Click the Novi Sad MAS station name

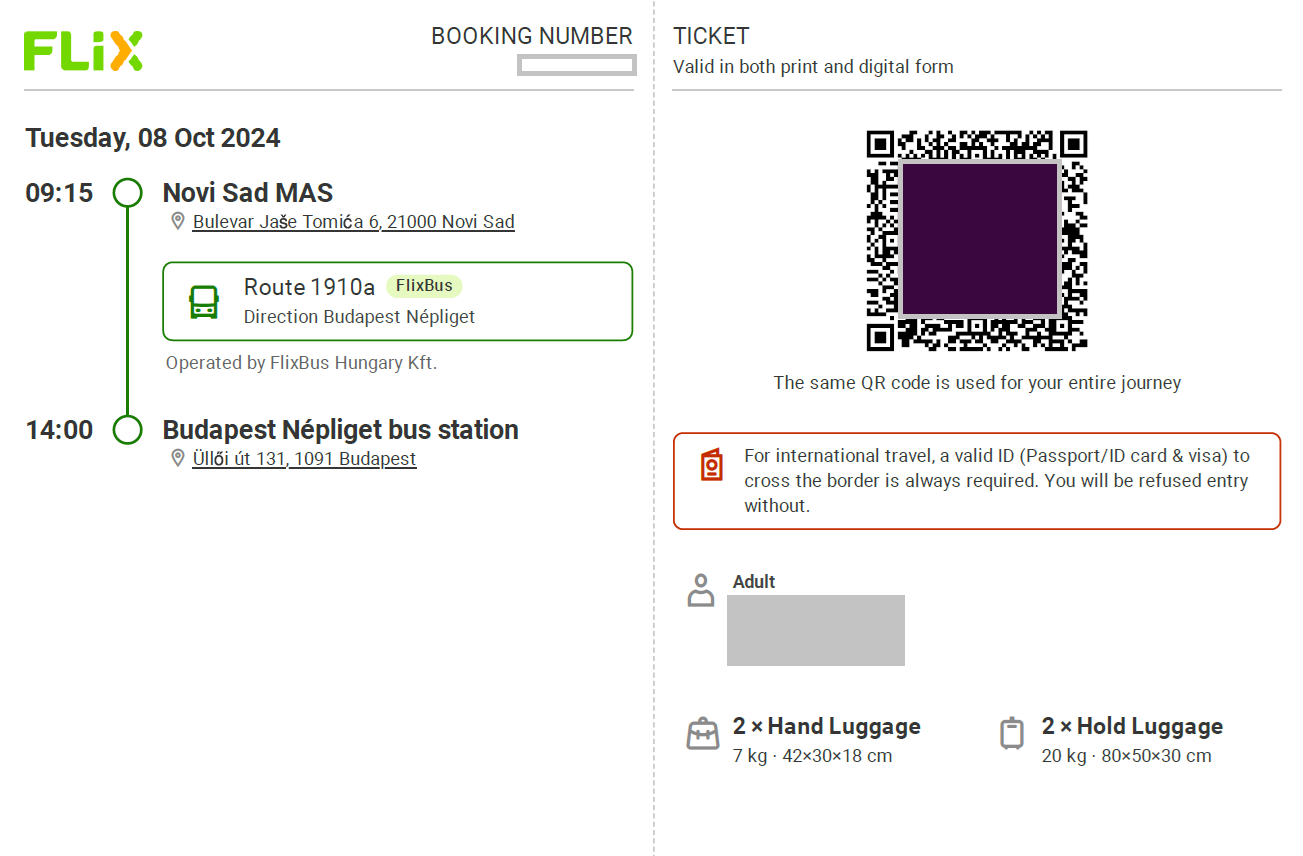pyautogui.click(x=248, y=193)
